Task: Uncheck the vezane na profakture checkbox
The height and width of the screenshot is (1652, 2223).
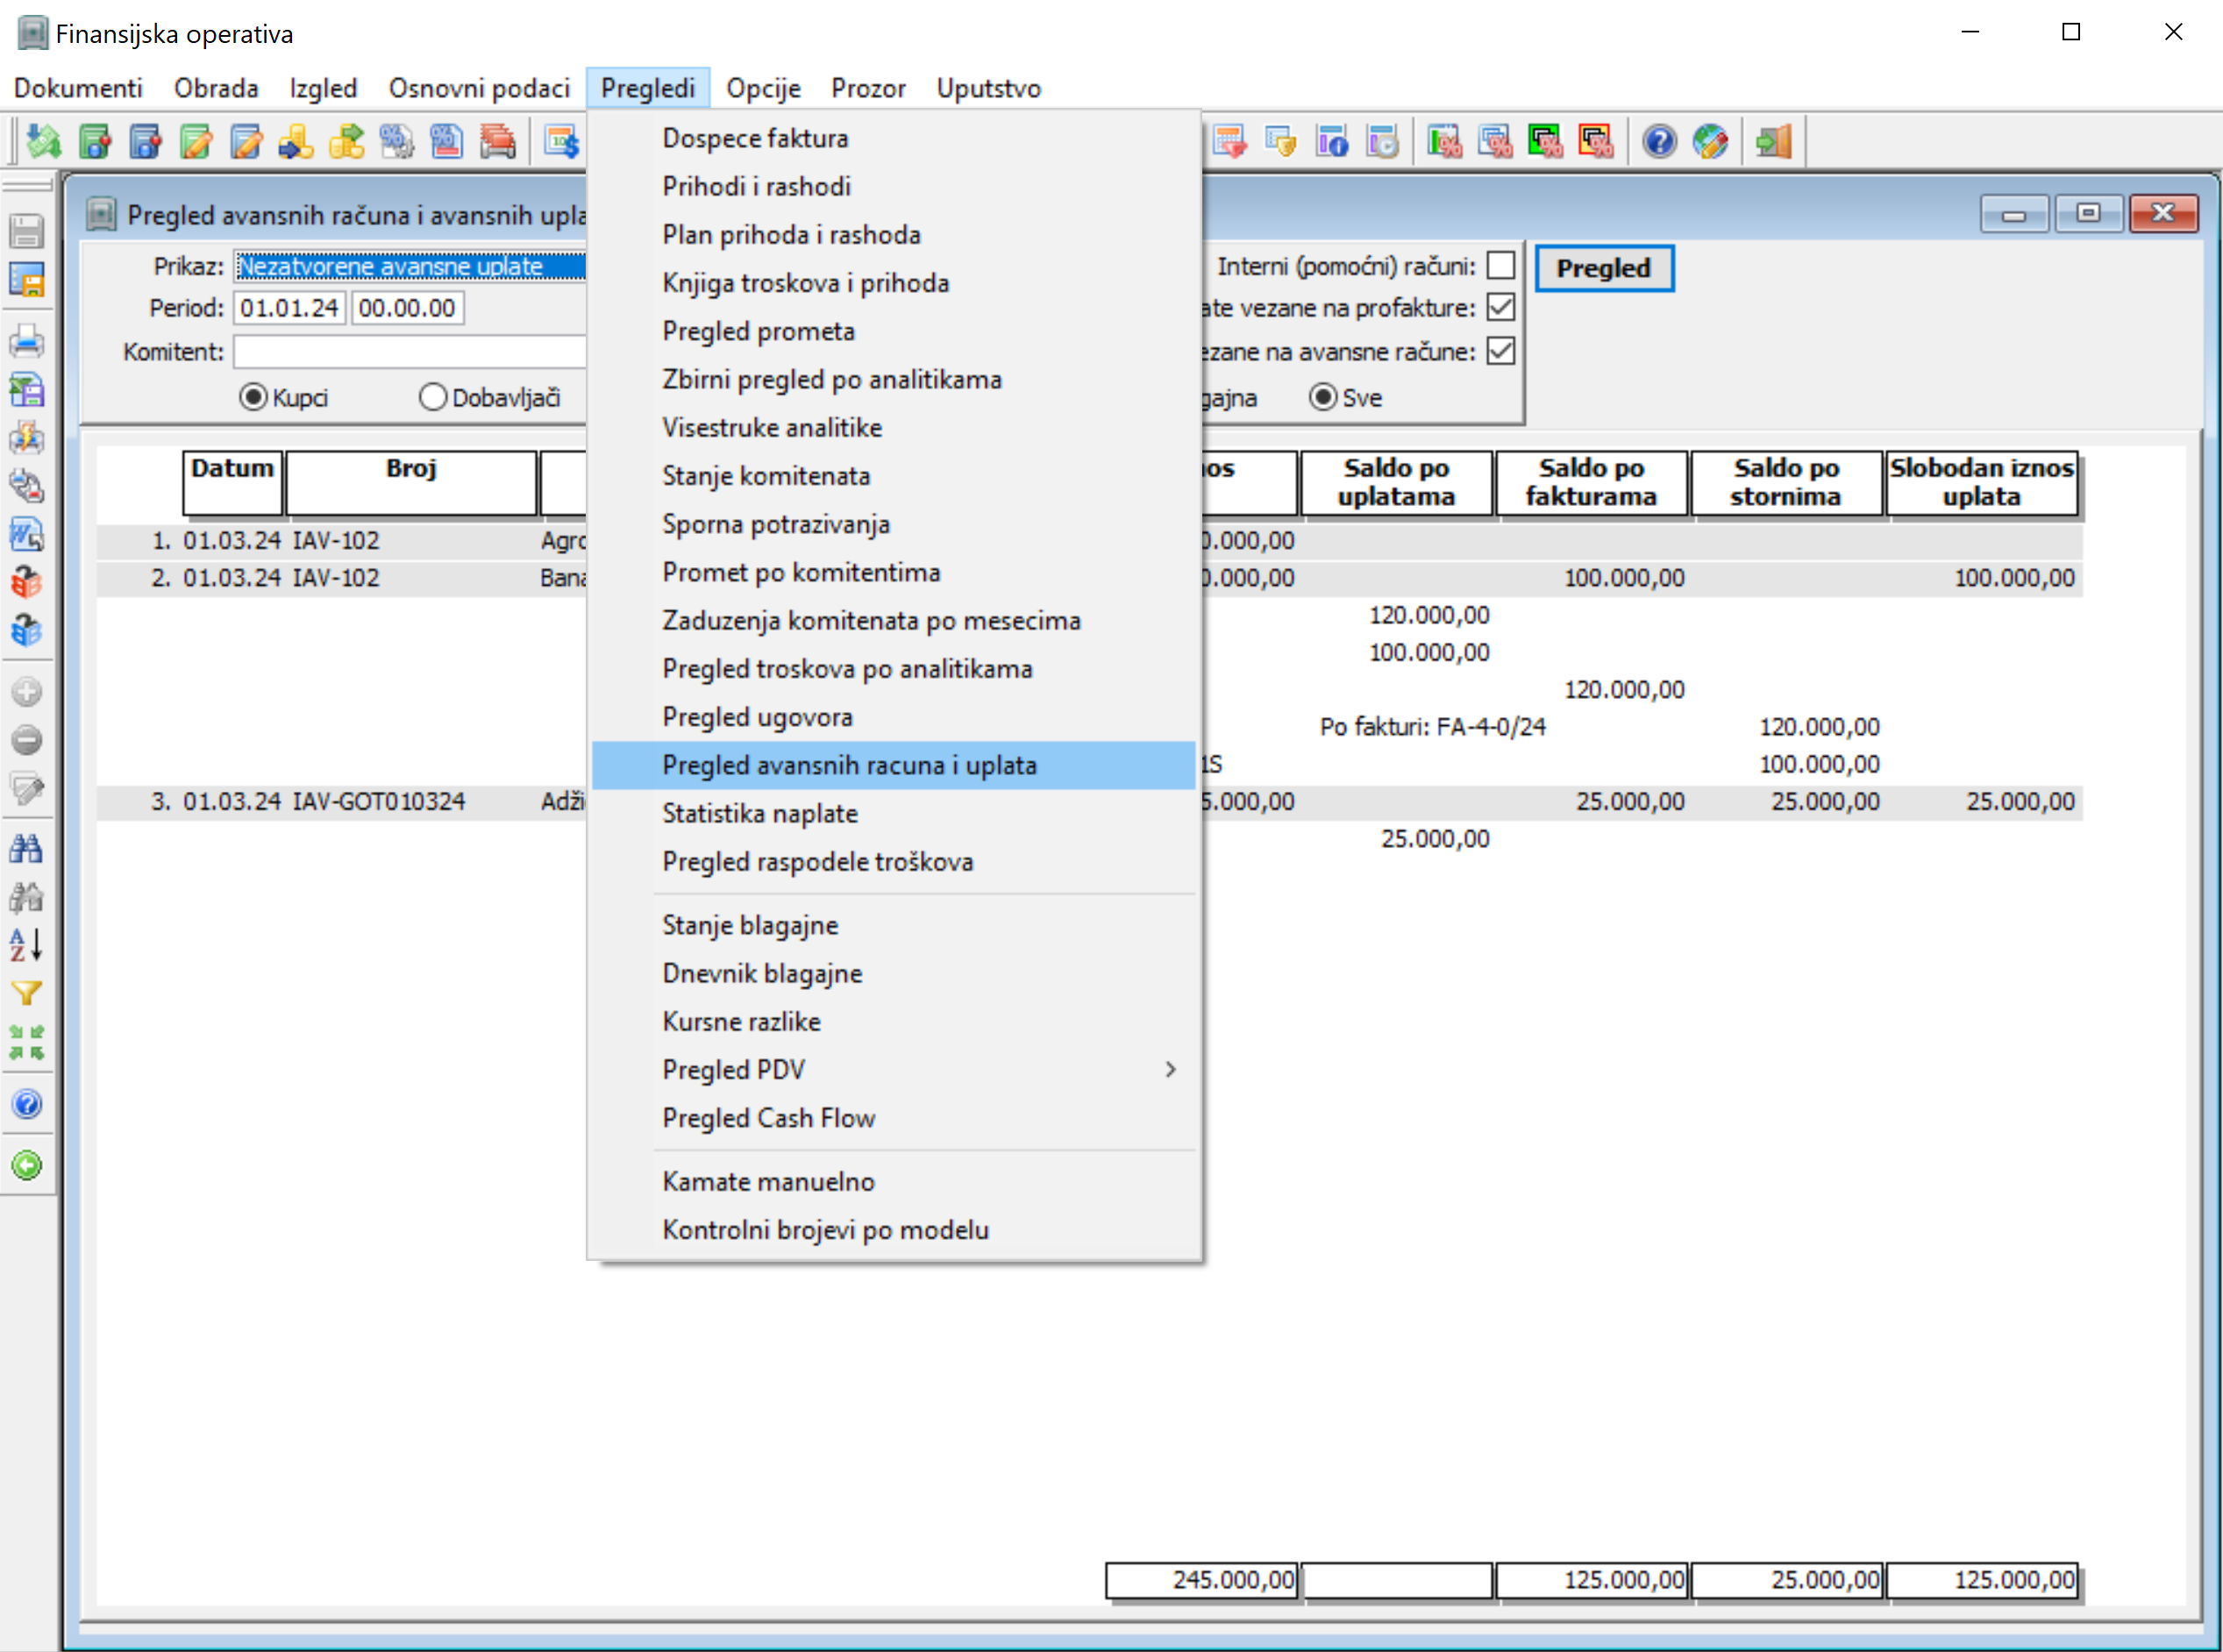Action: (x=1500, y=308)
